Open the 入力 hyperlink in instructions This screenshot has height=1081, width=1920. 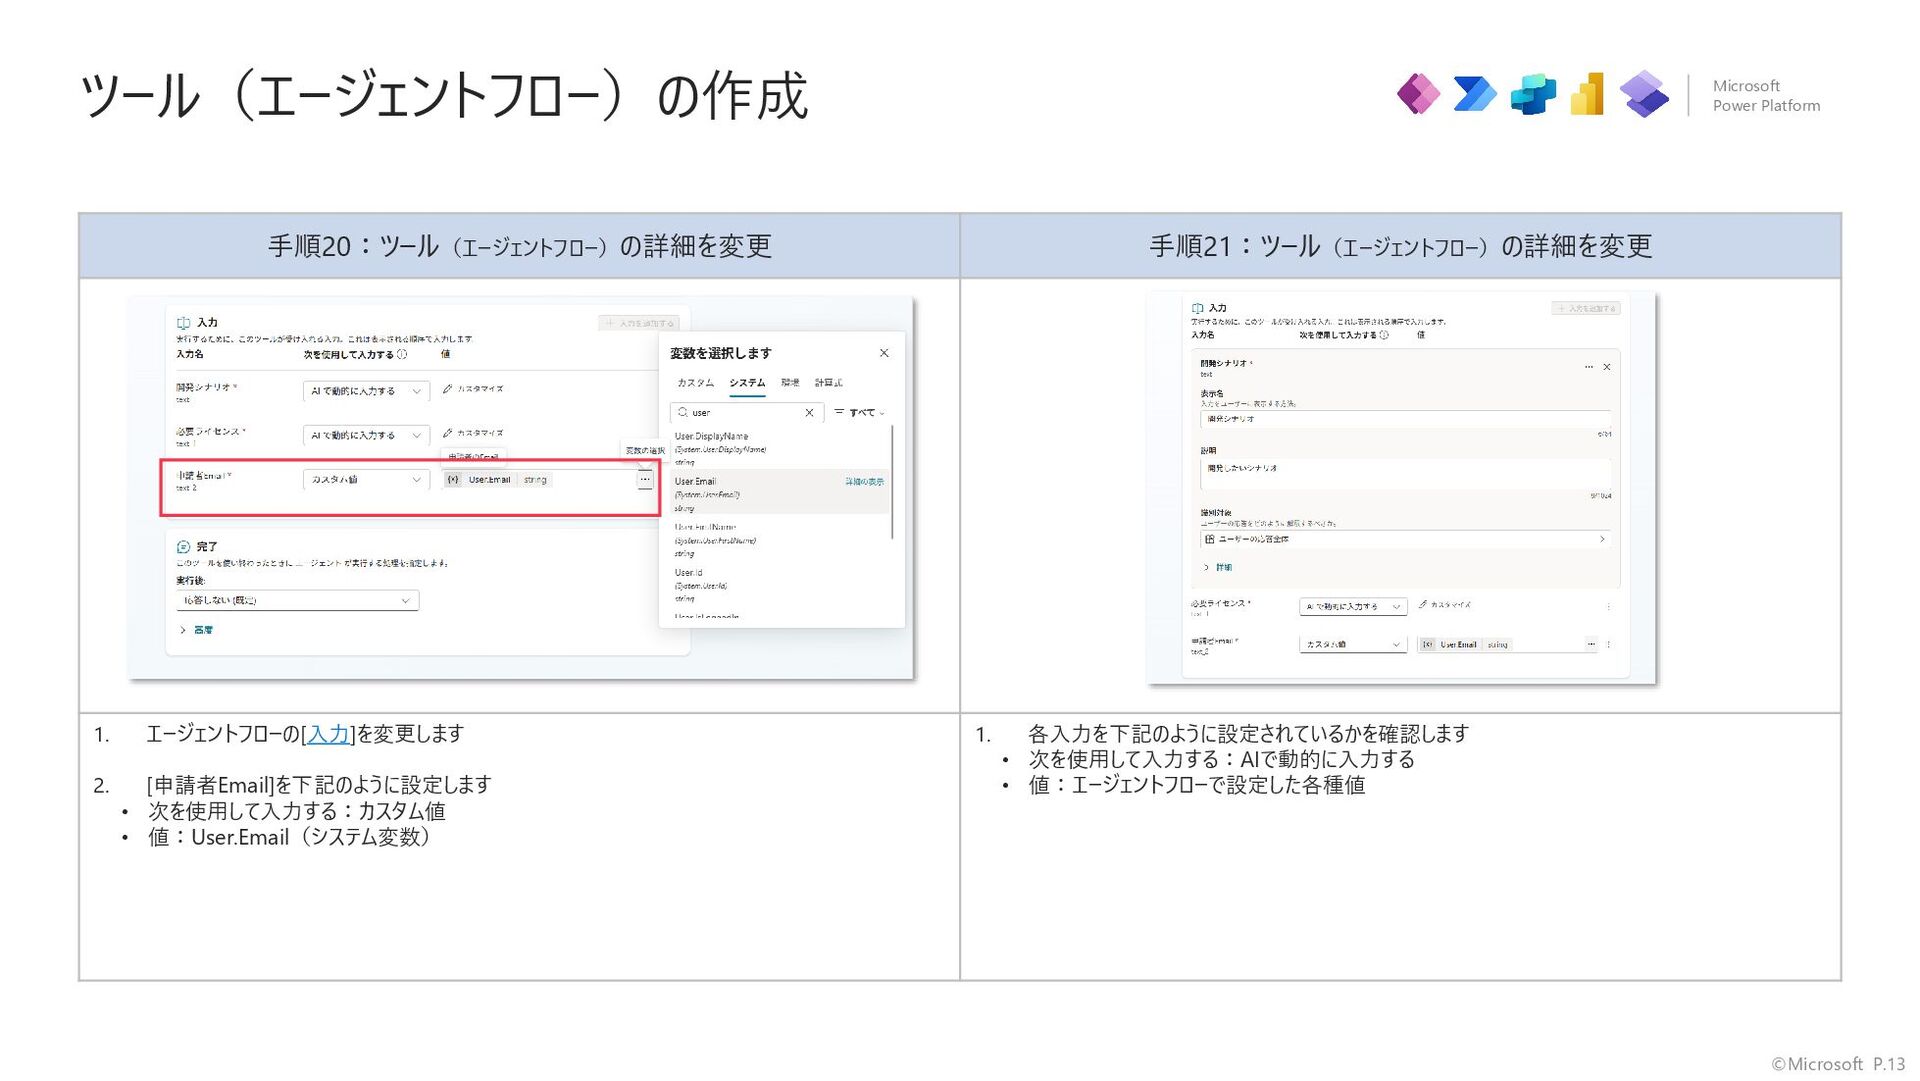click(328, 734)
